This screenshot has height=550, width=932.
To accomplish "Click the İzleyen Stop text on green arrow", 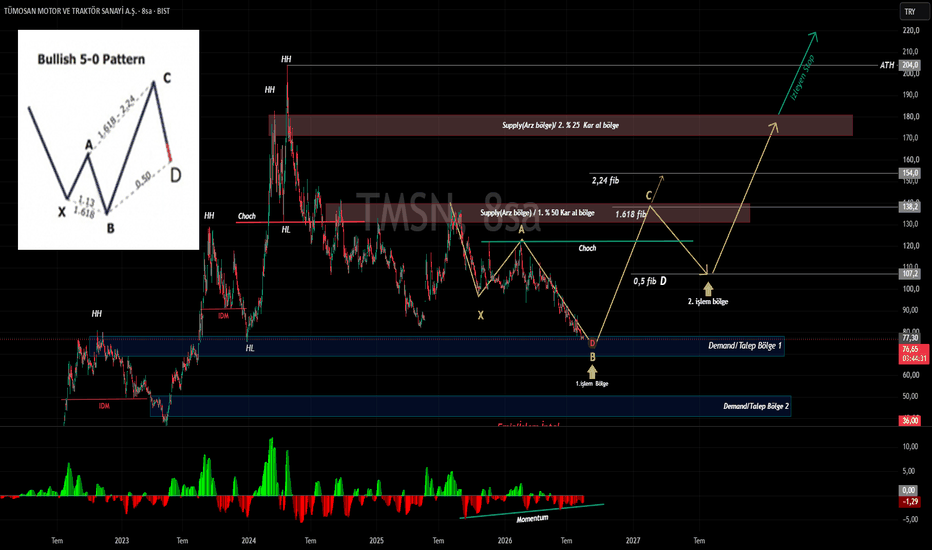I will click(802, 77).
